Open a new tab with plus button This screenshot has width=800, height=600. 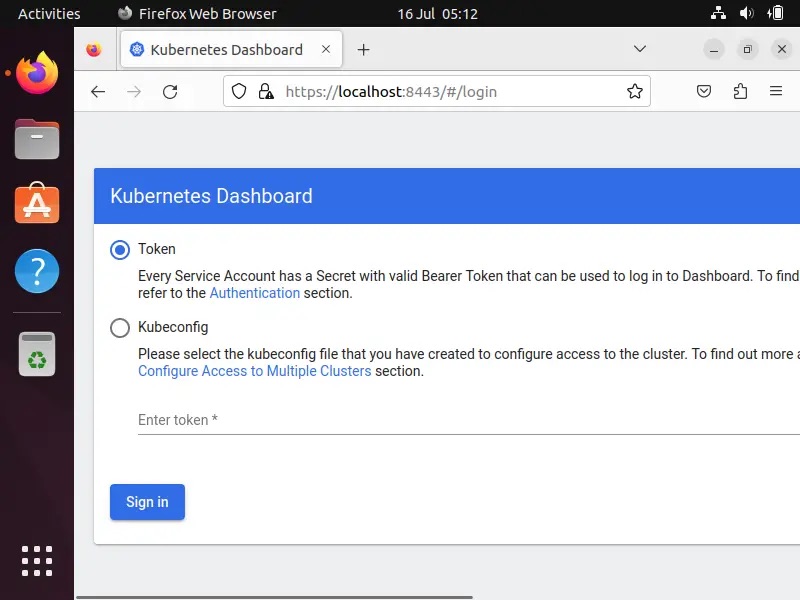click(x=363, y=50)
